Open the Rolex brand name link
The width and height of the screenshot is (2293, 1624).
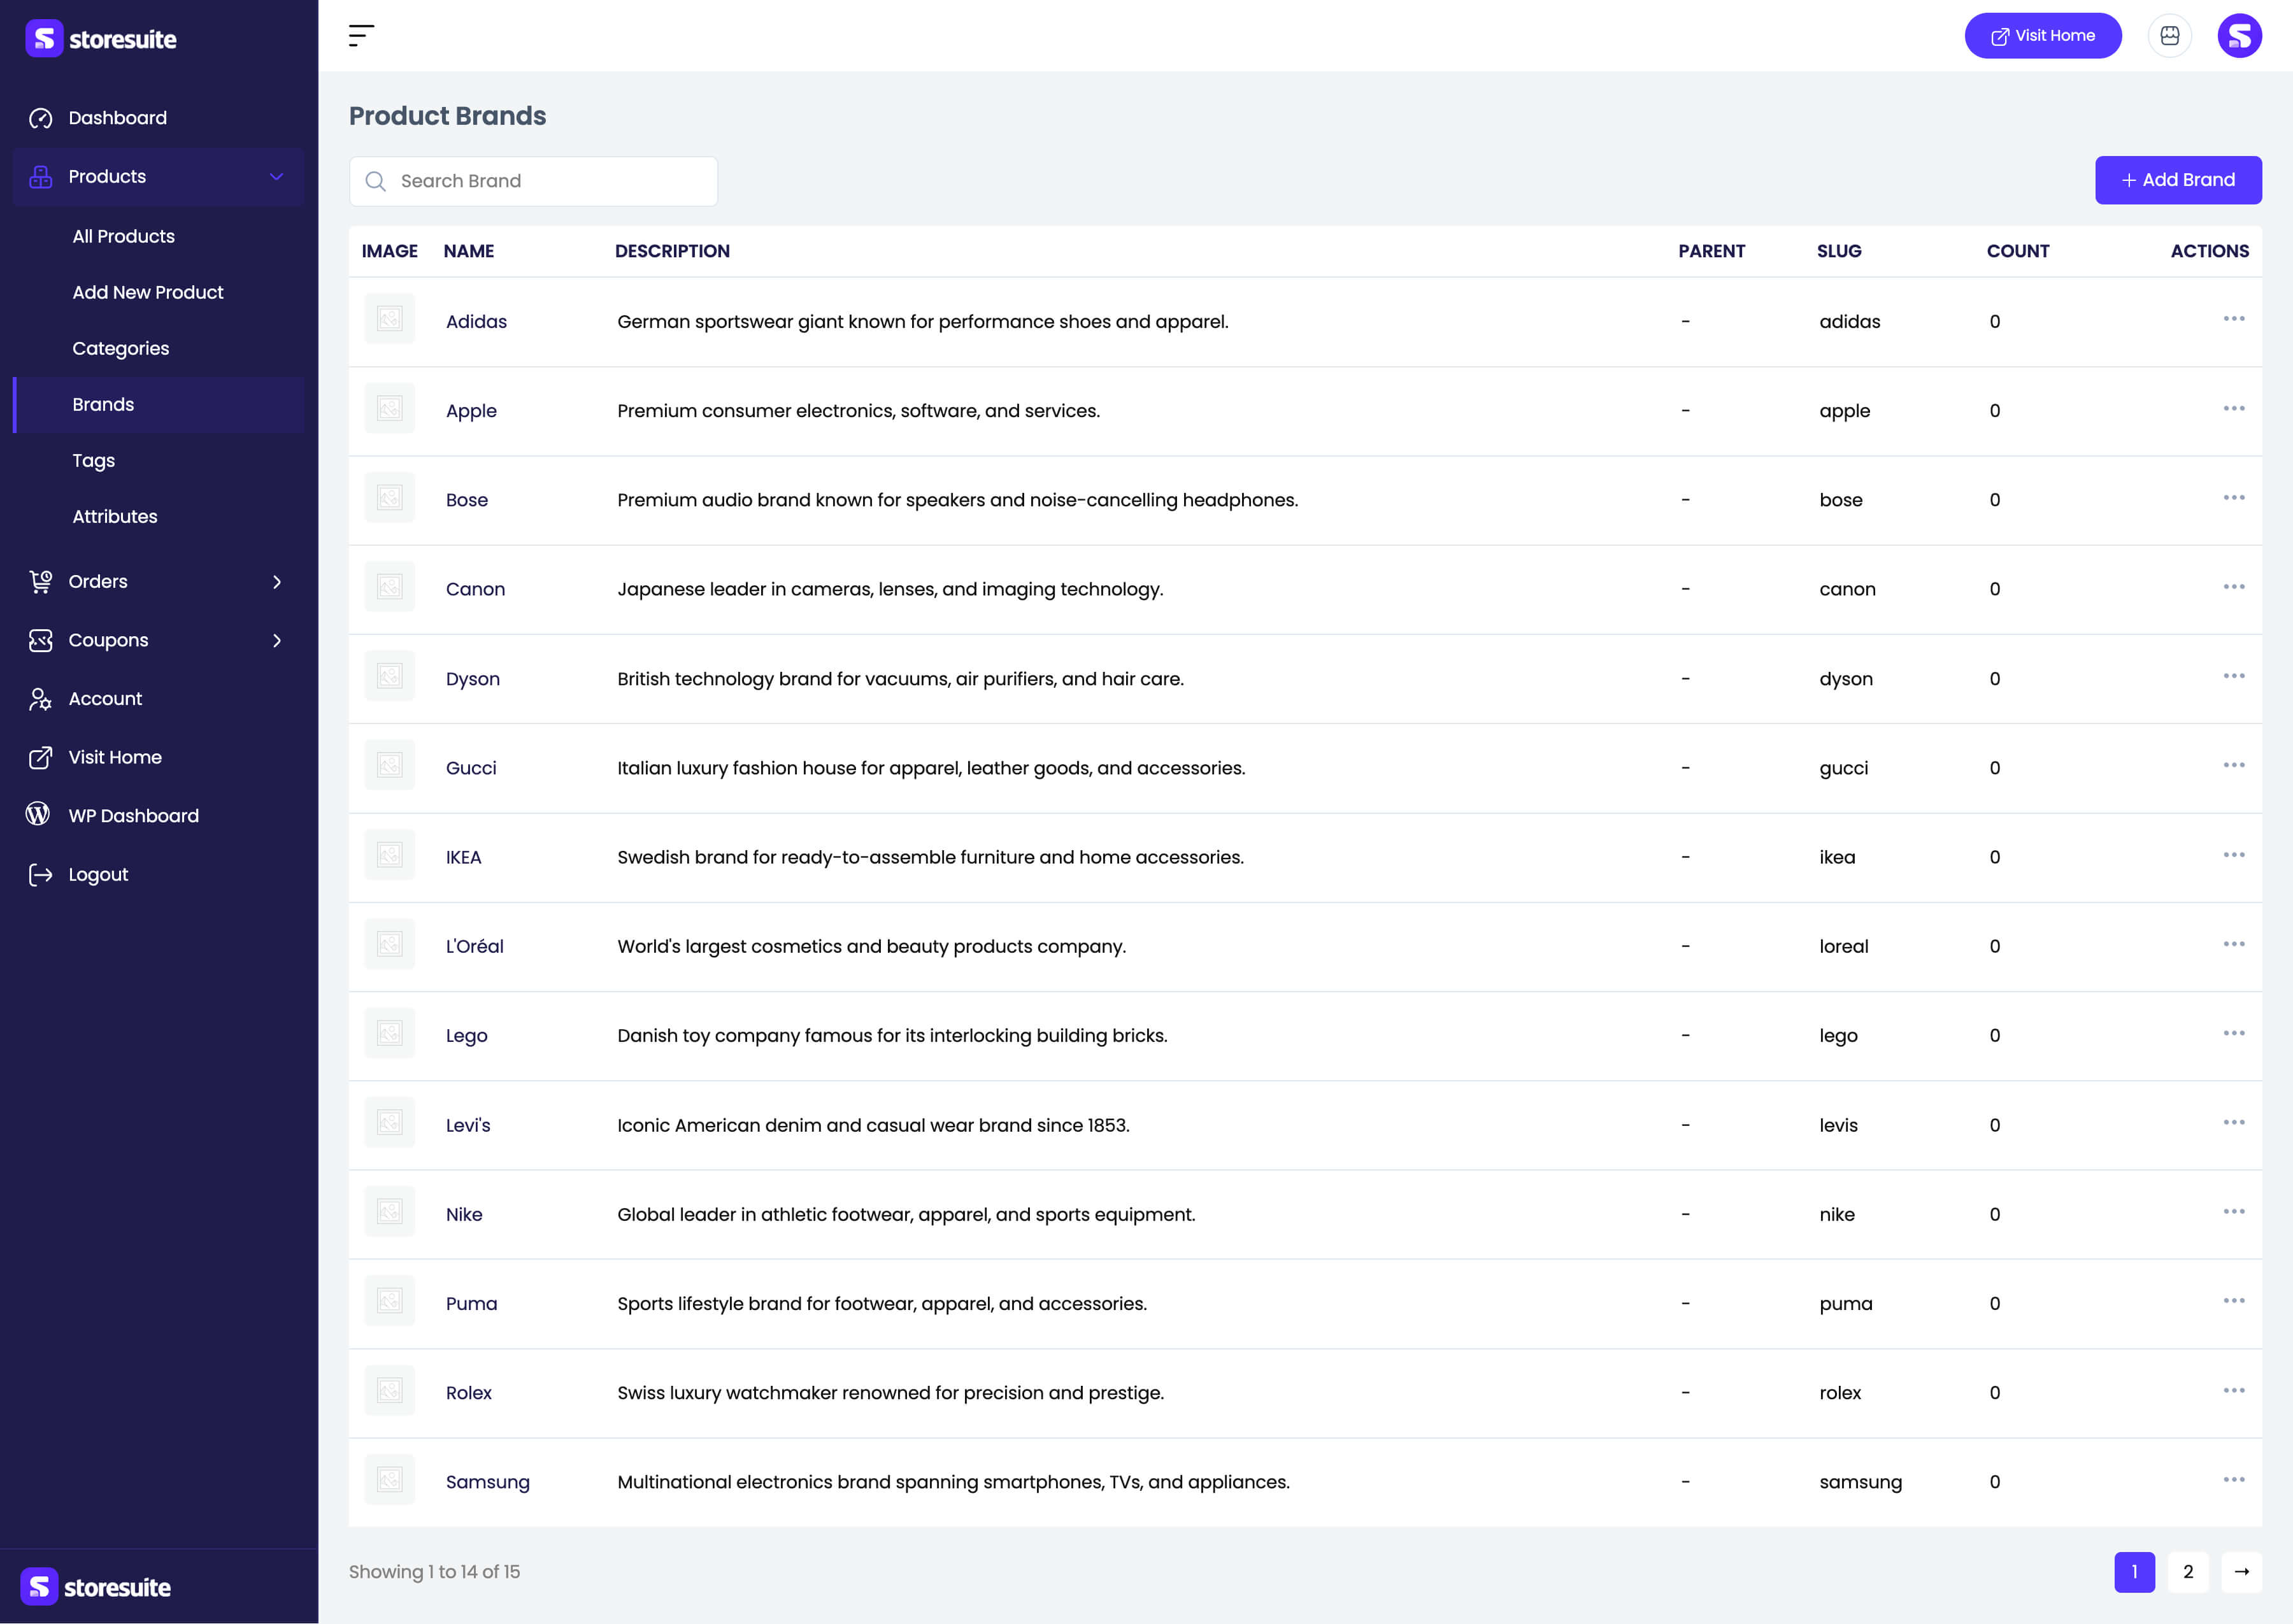tap(469, 1393)
